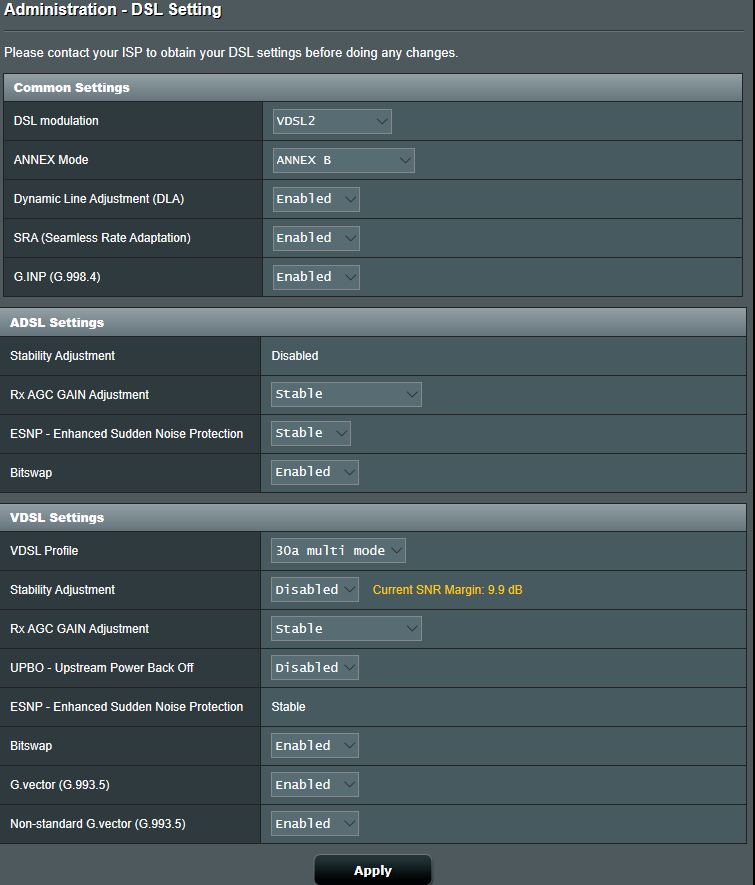
Task: Open the G.vector (G.993.5) dropdown
Action: (x=315, y=785)
